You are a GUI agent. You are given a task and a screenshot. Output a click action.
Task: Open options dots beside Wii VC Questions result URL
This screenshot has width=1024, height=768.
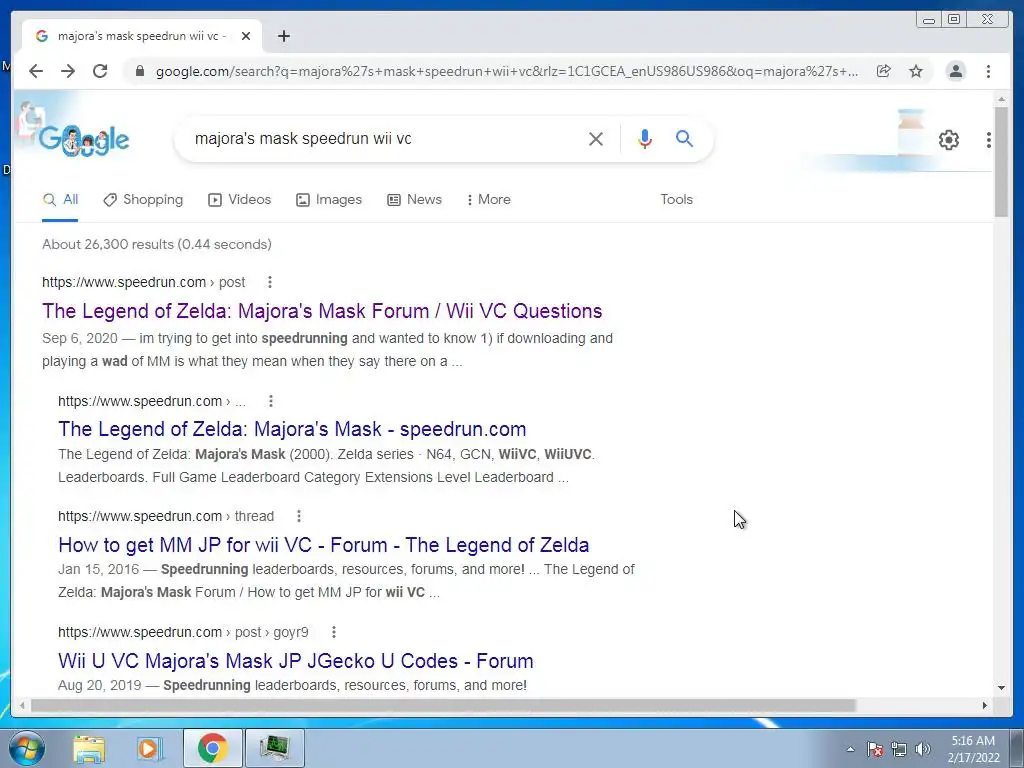270,282
